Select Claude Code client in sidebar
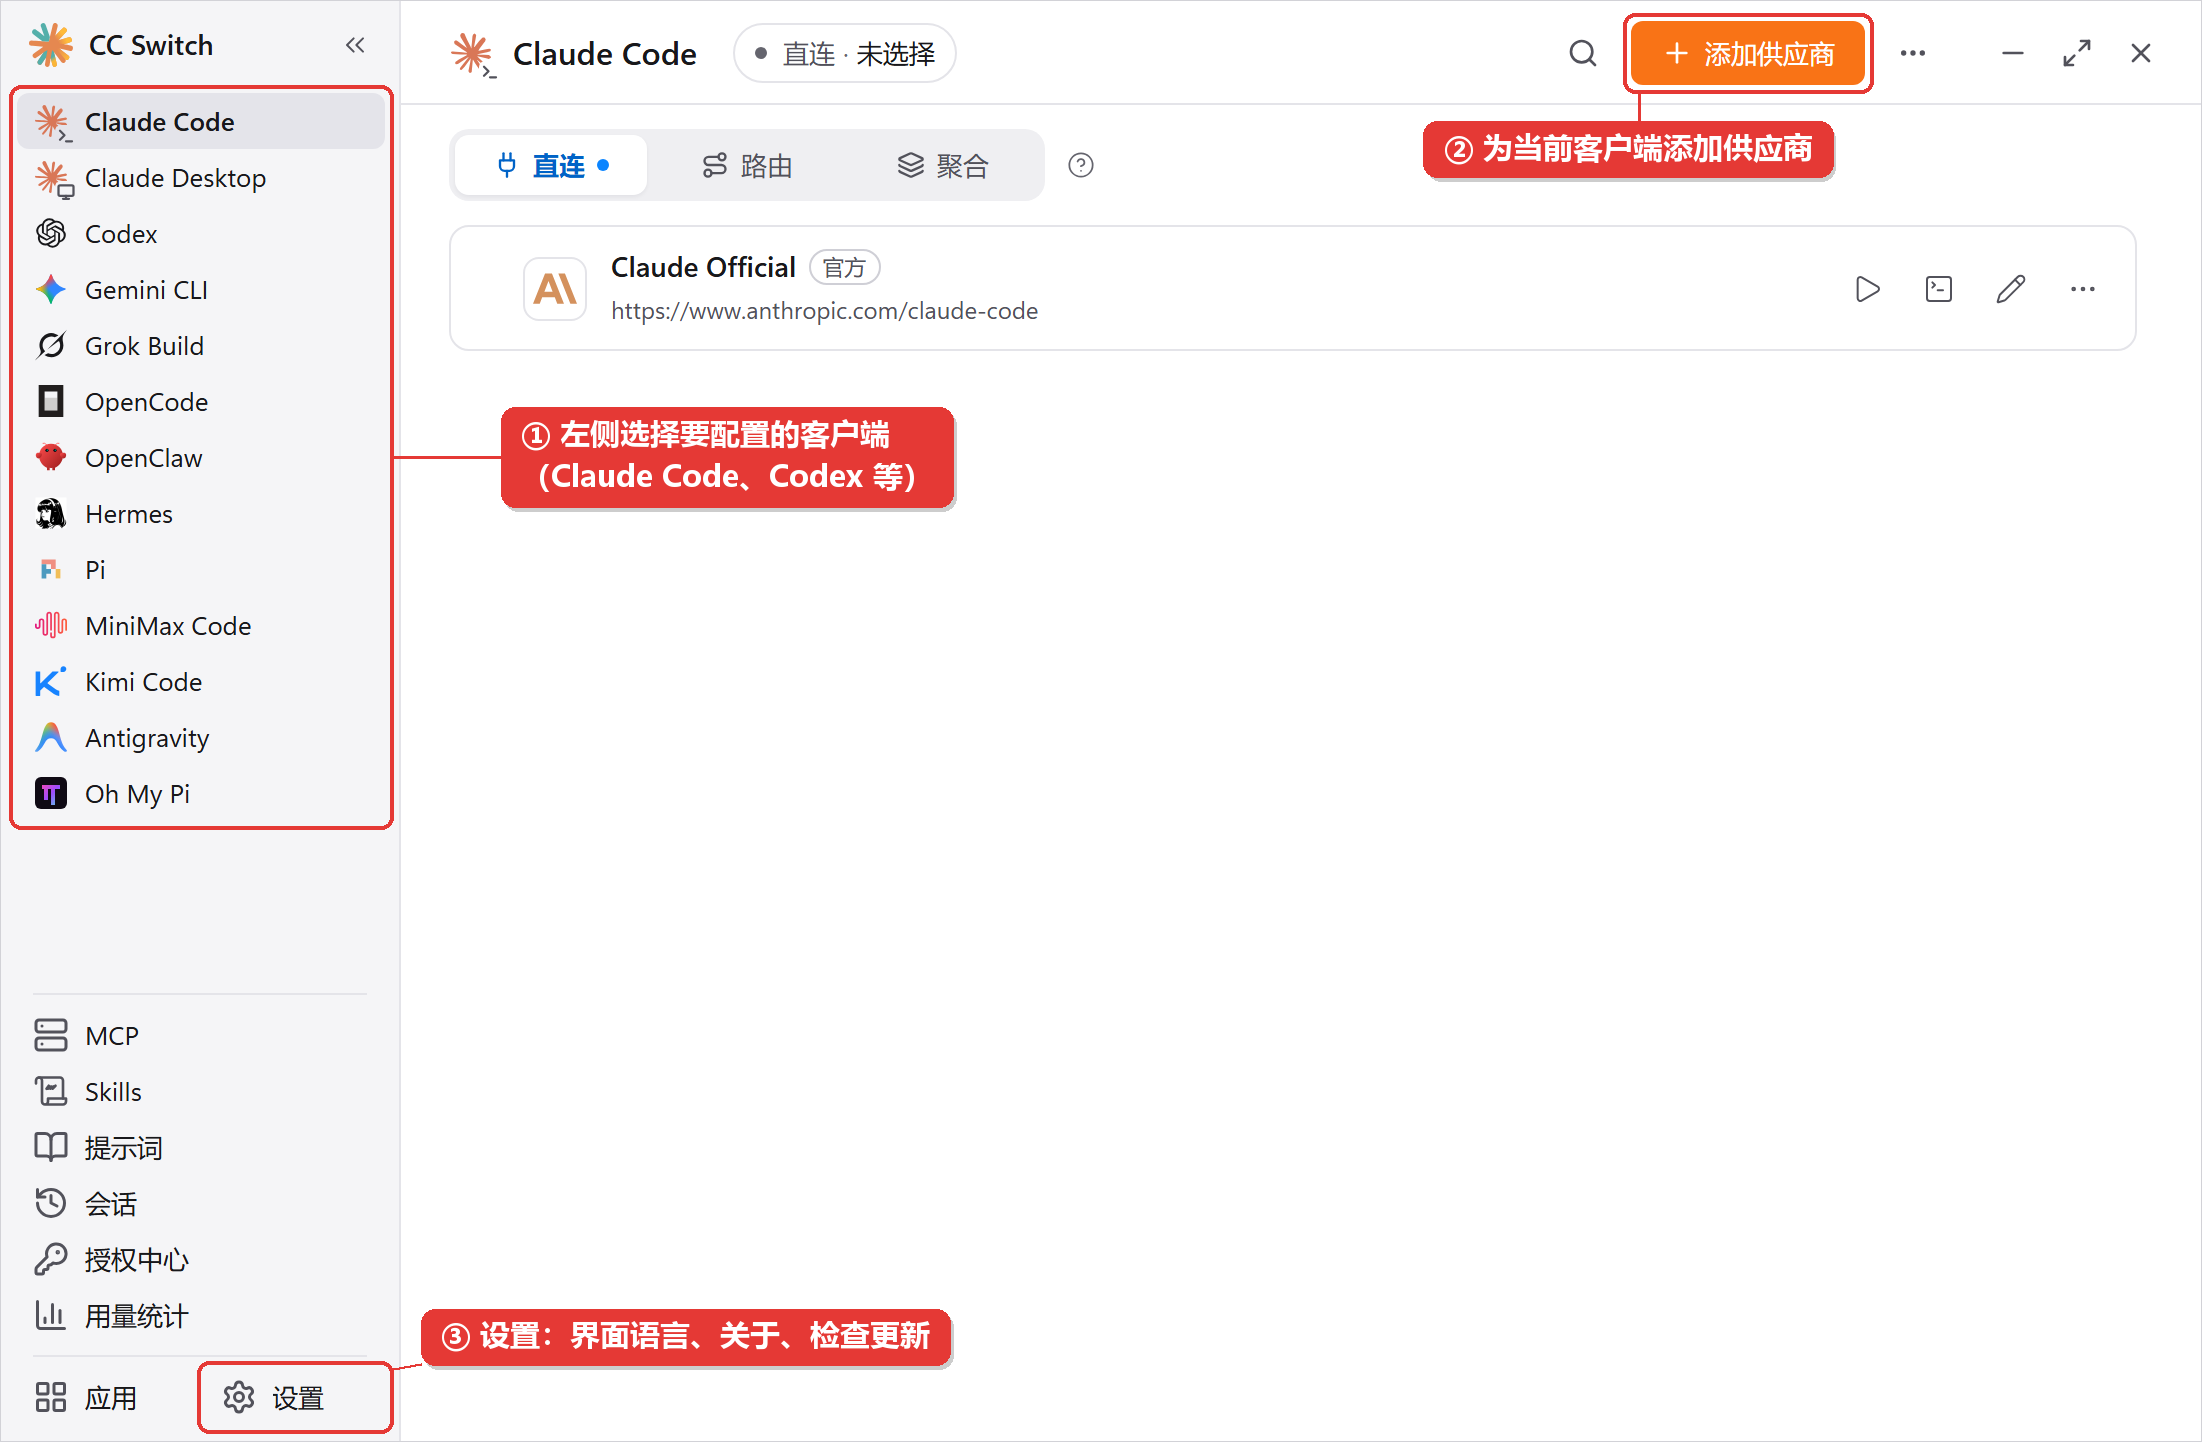The width and height of the screenshot is (2202, 1442). pyautogui.click(x=201, y=122)
